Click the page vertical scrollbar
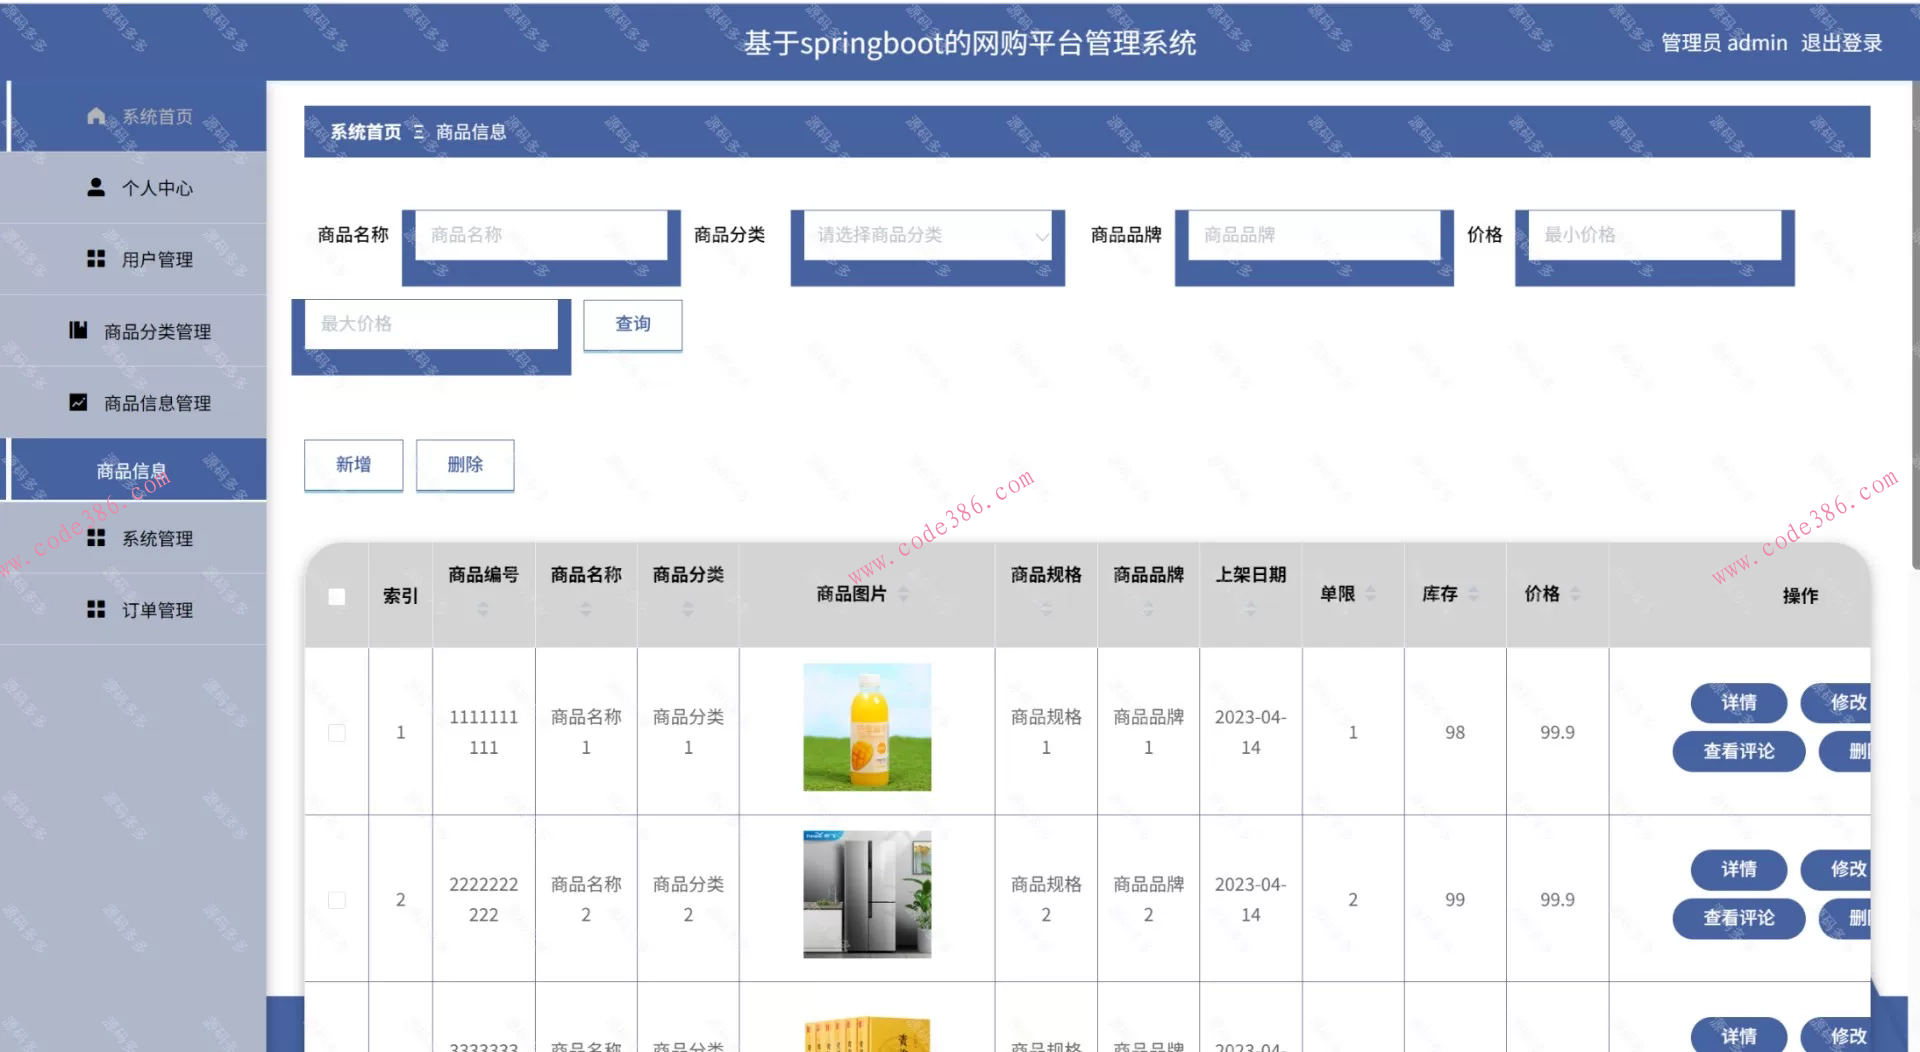Image resolution: width=1920 pixels, height=1052 pixels. pos(1915,325)
